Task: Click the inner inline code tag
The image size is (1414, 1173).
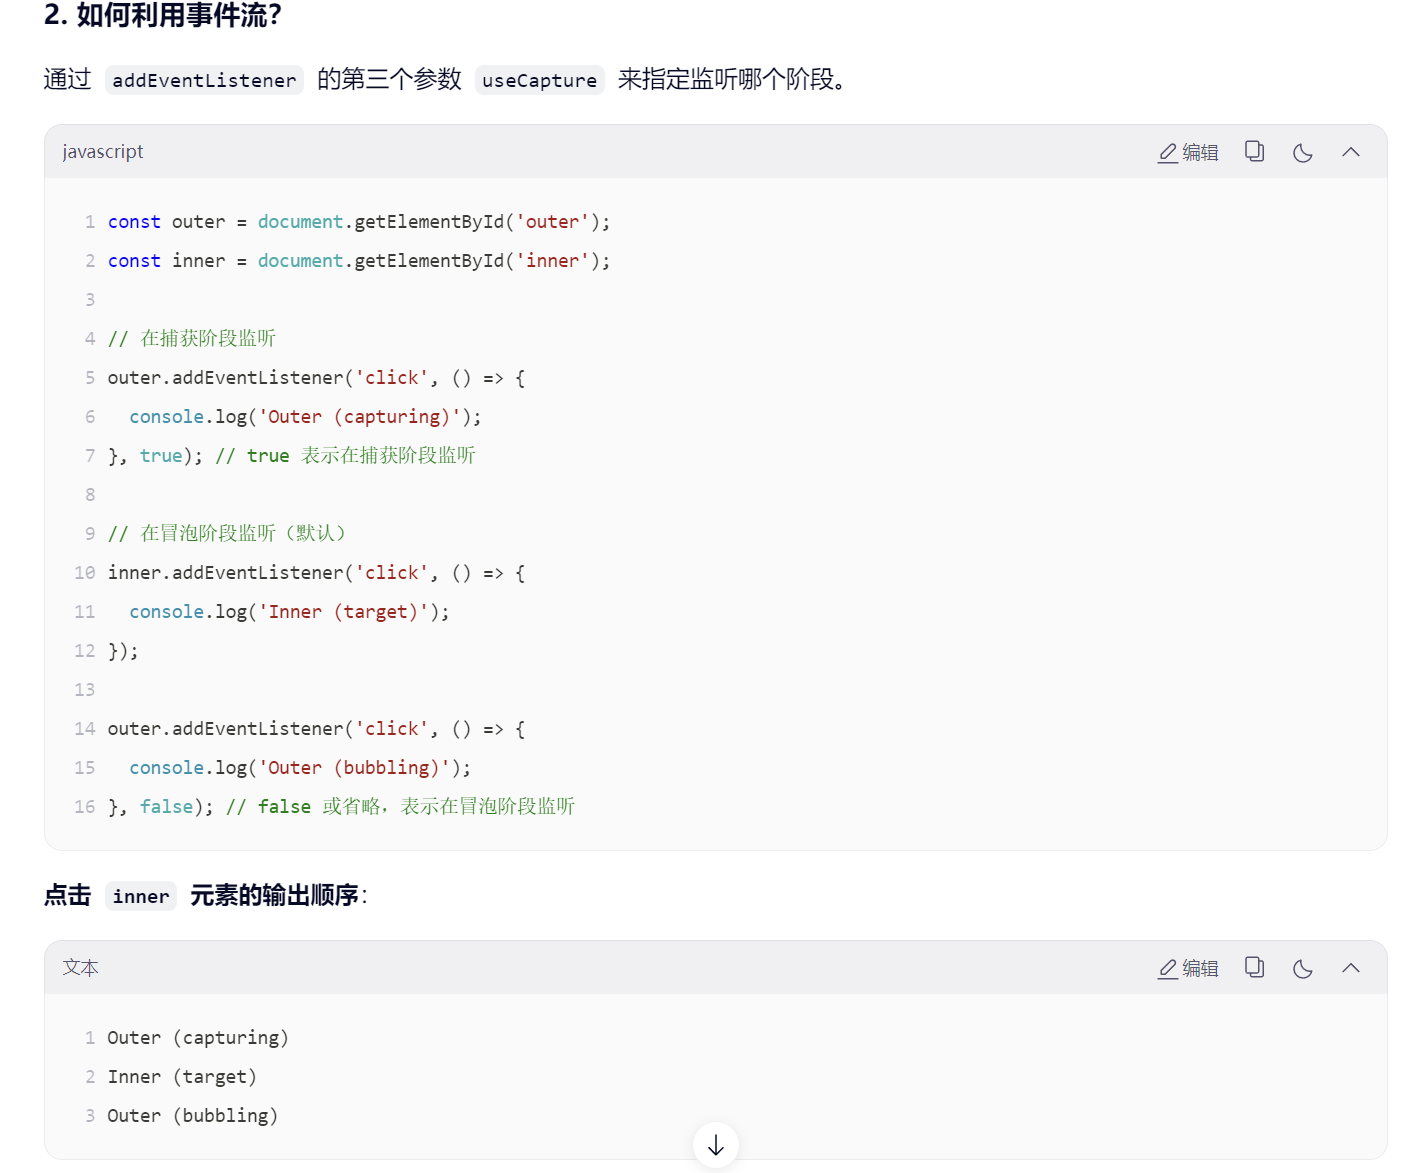Action: pyautogui.click(x=141, y=896)
